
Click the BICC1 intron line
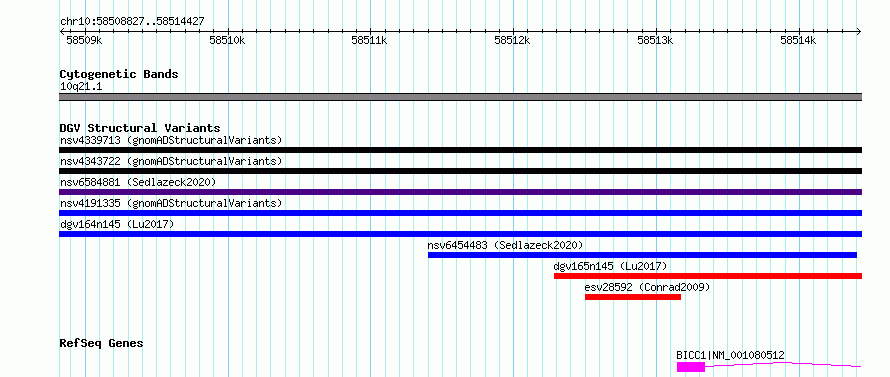tap(783, 364)
